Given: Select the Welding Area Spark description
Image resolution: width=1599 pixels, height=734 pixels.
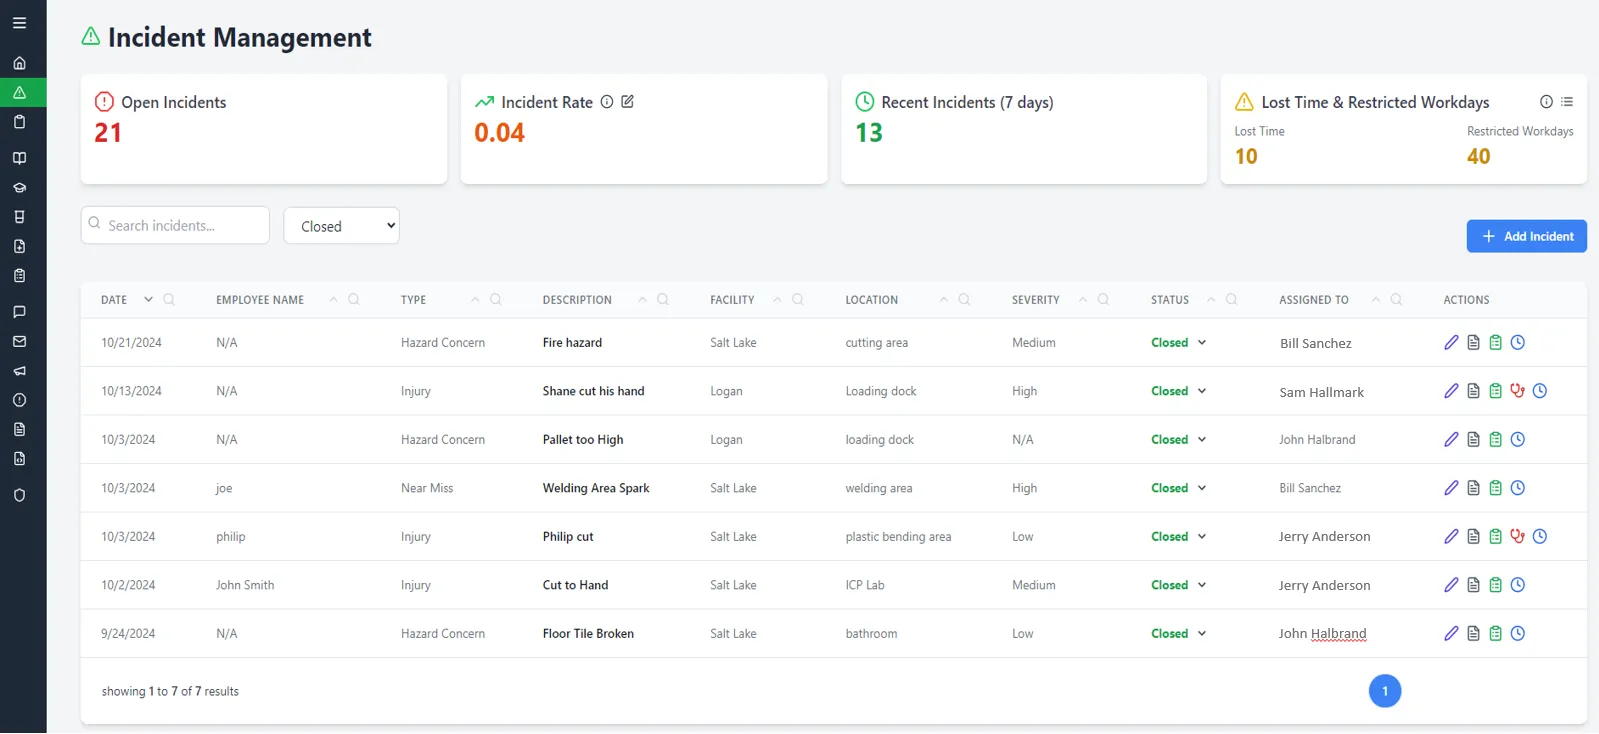Looking at the screenshot, I should click(596, 488).
